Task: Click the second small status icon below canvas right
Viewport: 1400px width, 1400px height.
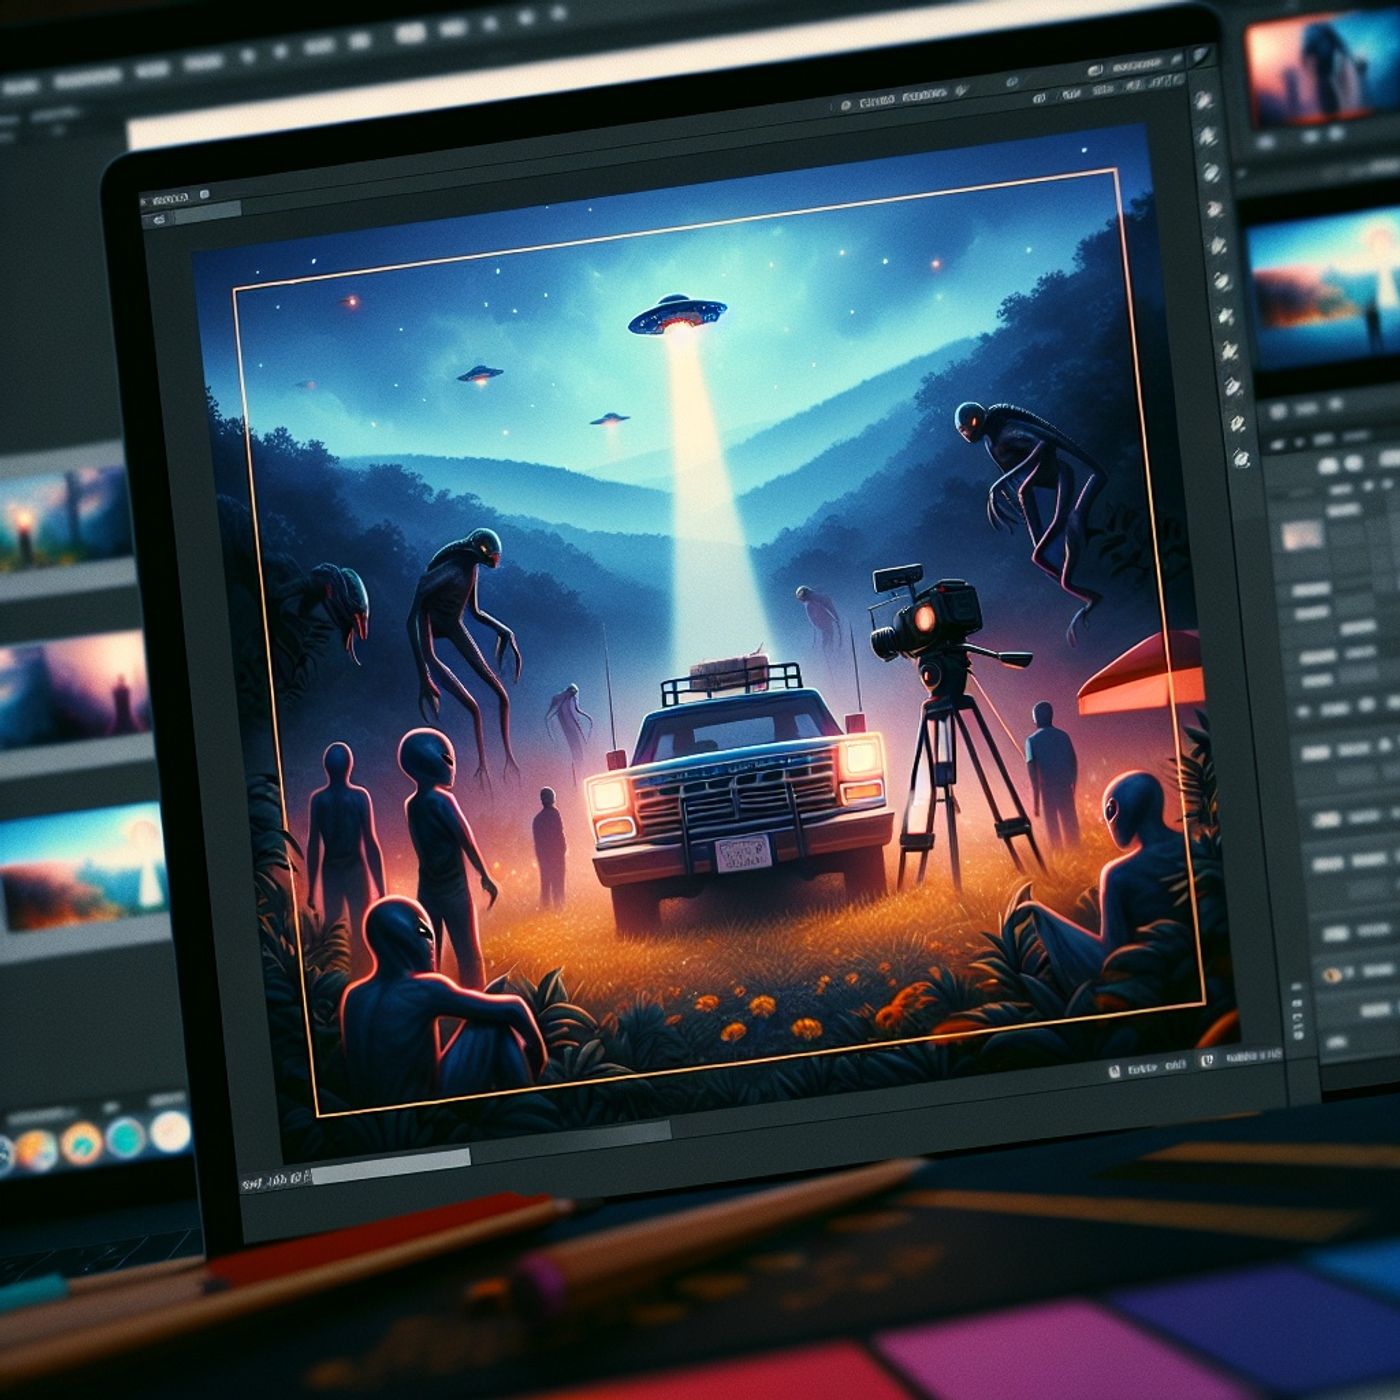Action: tap(1206, 1060)
